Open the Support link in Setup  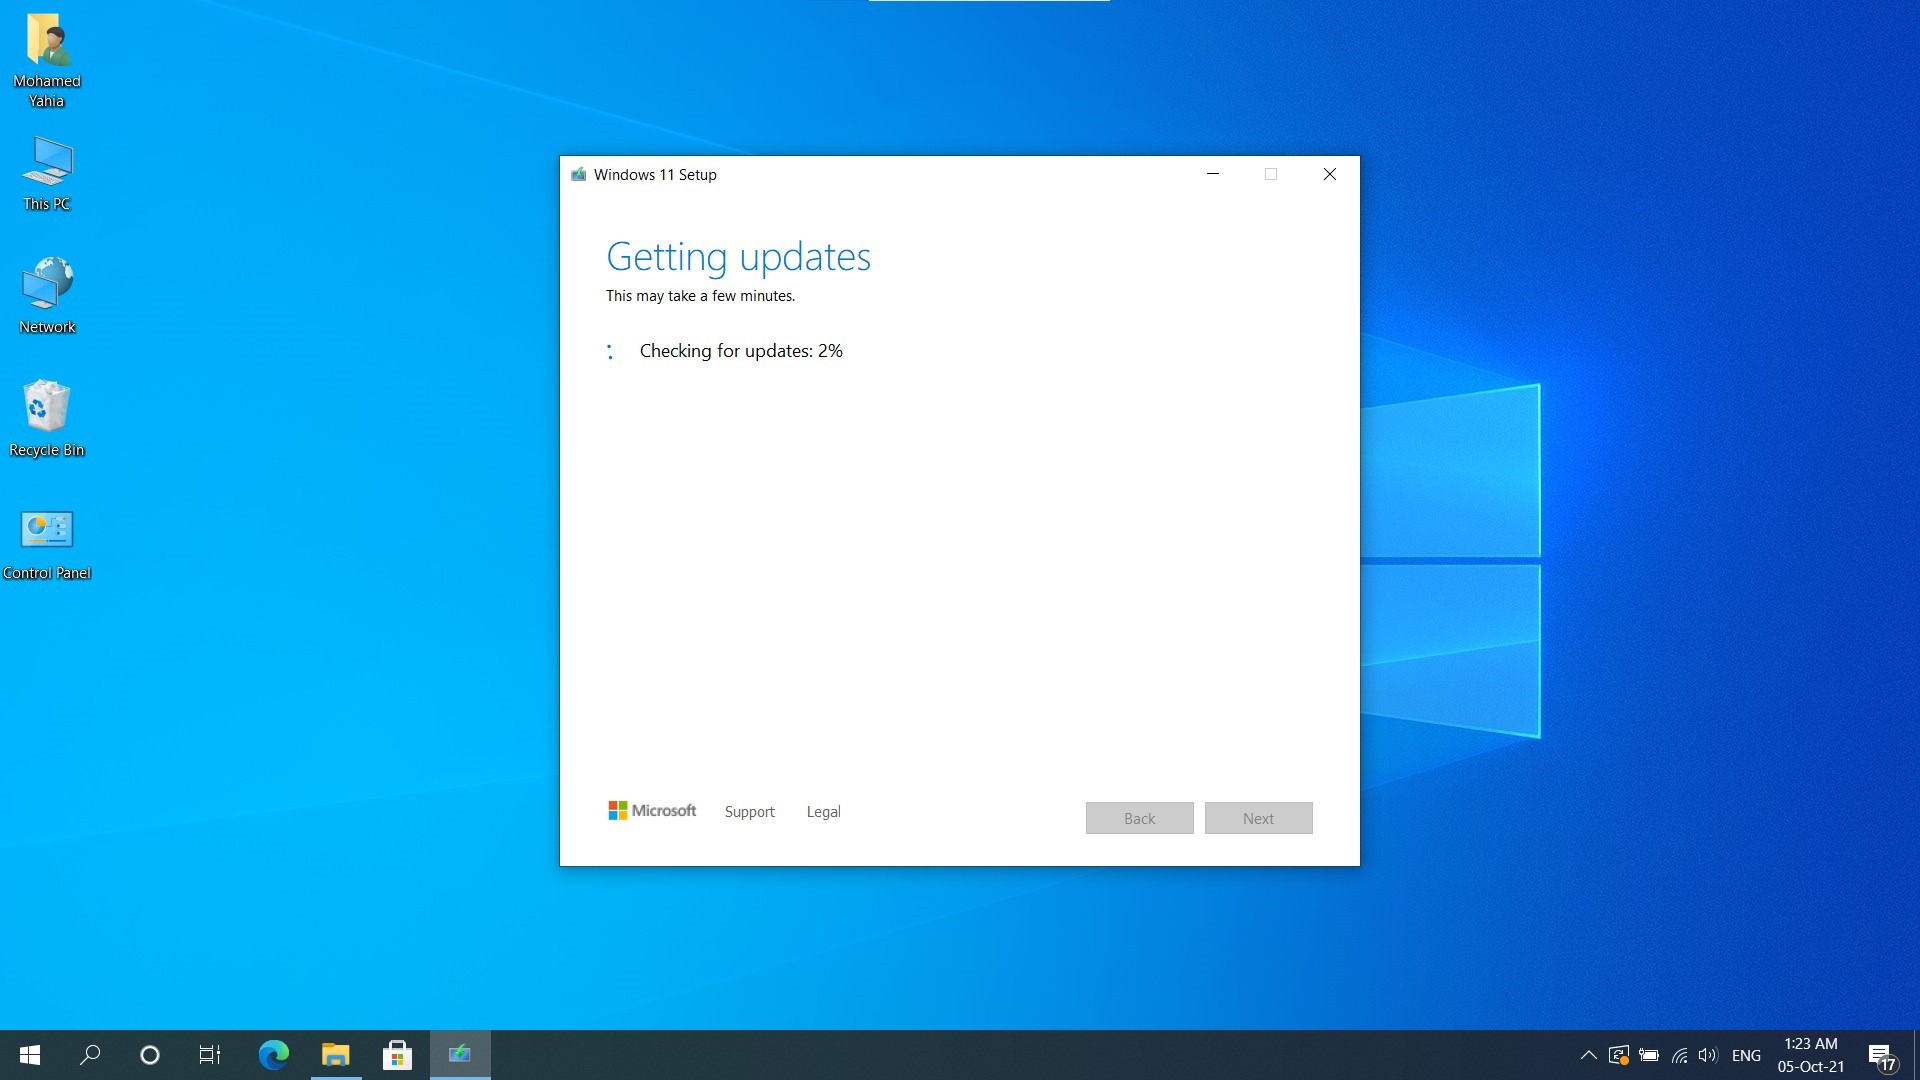(x=749, y=812)
